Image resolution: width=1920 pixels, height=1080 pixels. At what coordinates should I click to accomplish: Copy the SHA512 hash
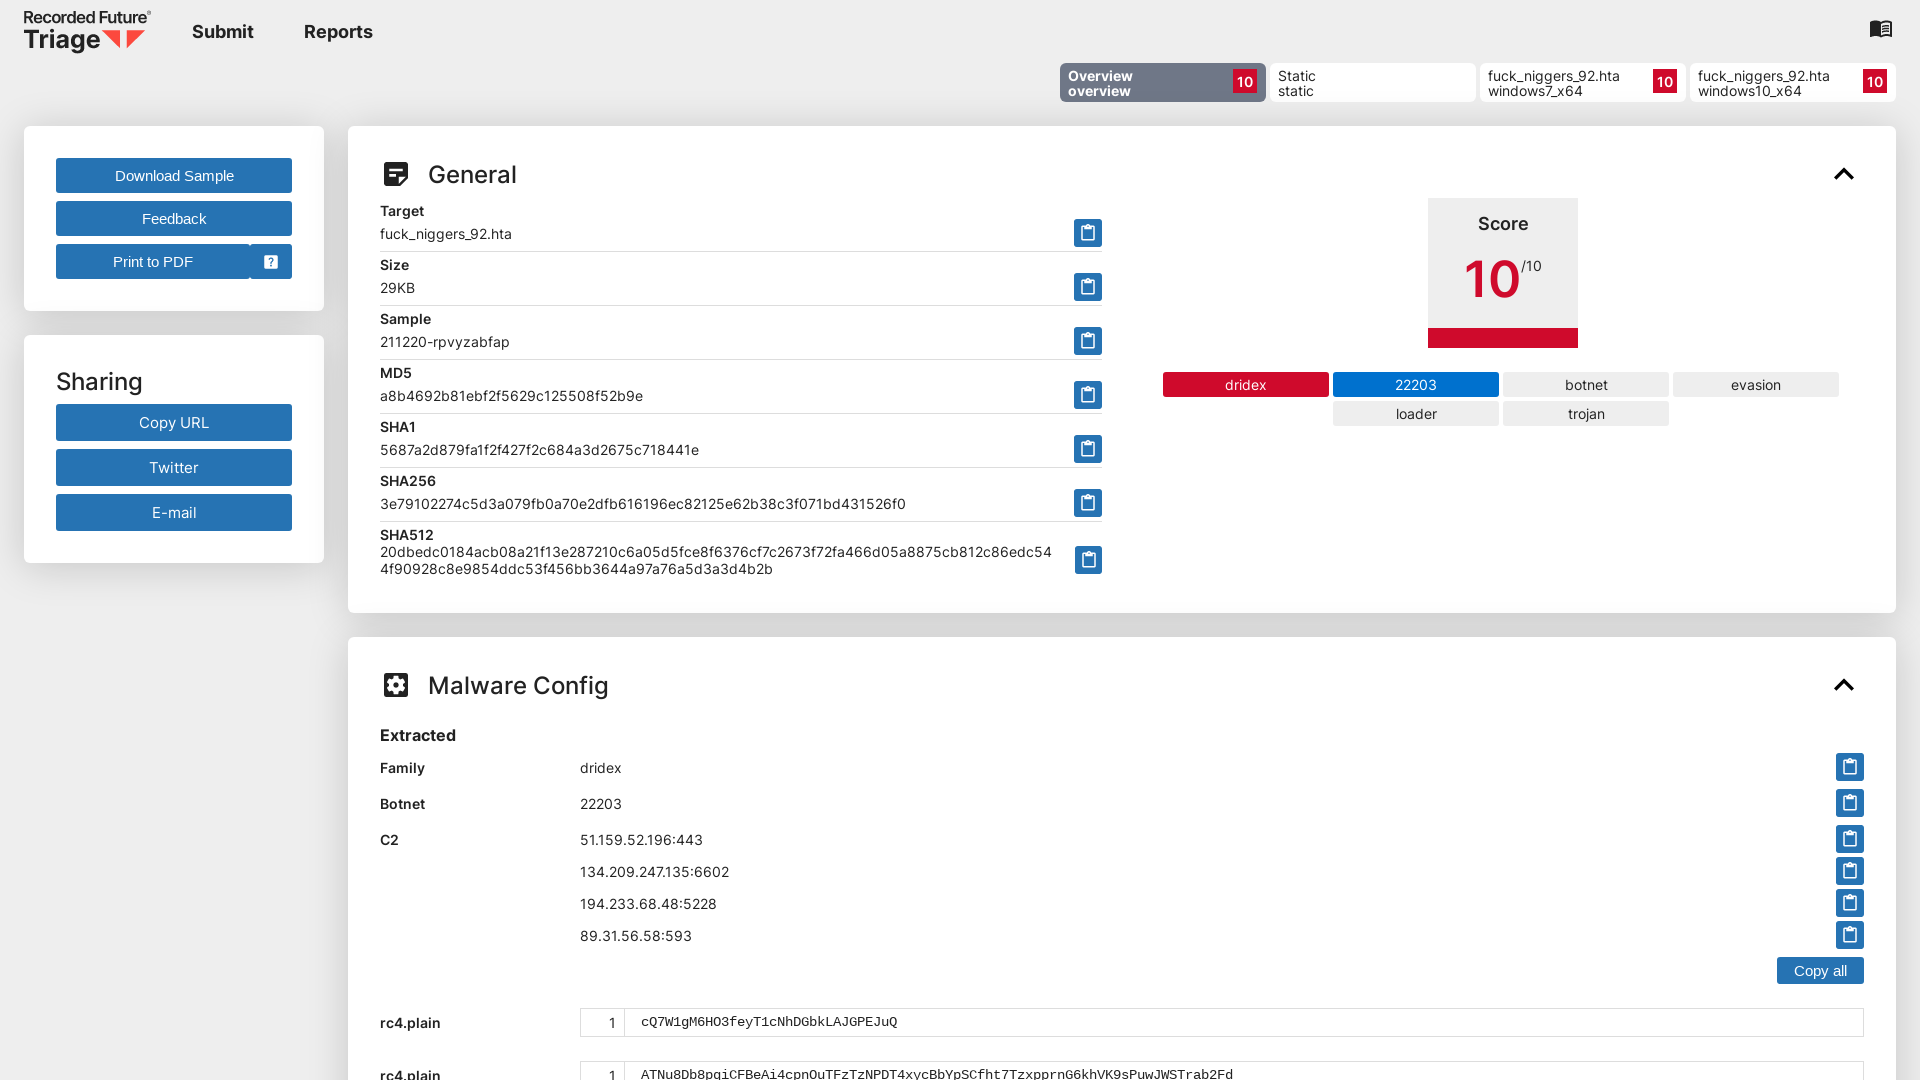point(1089,560)
